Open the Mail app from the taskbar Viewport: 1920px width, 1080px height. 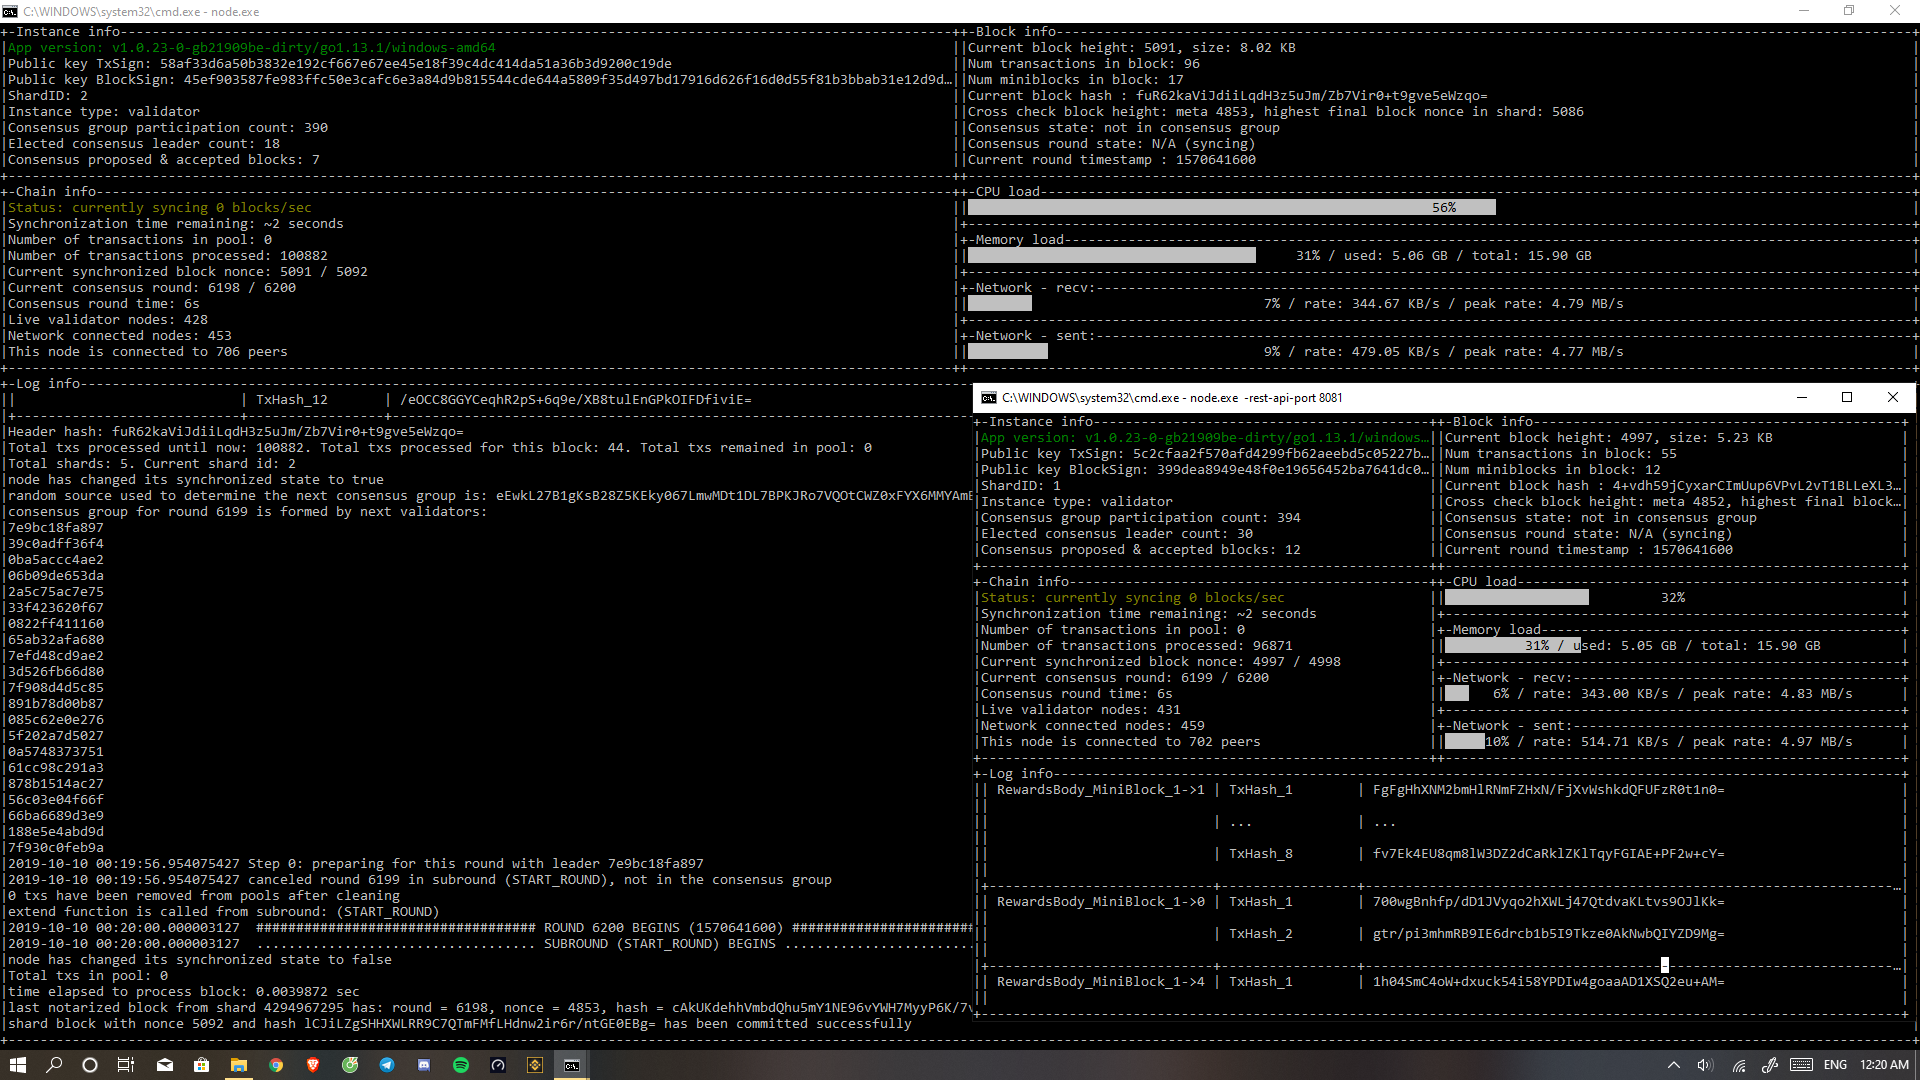163,1065
